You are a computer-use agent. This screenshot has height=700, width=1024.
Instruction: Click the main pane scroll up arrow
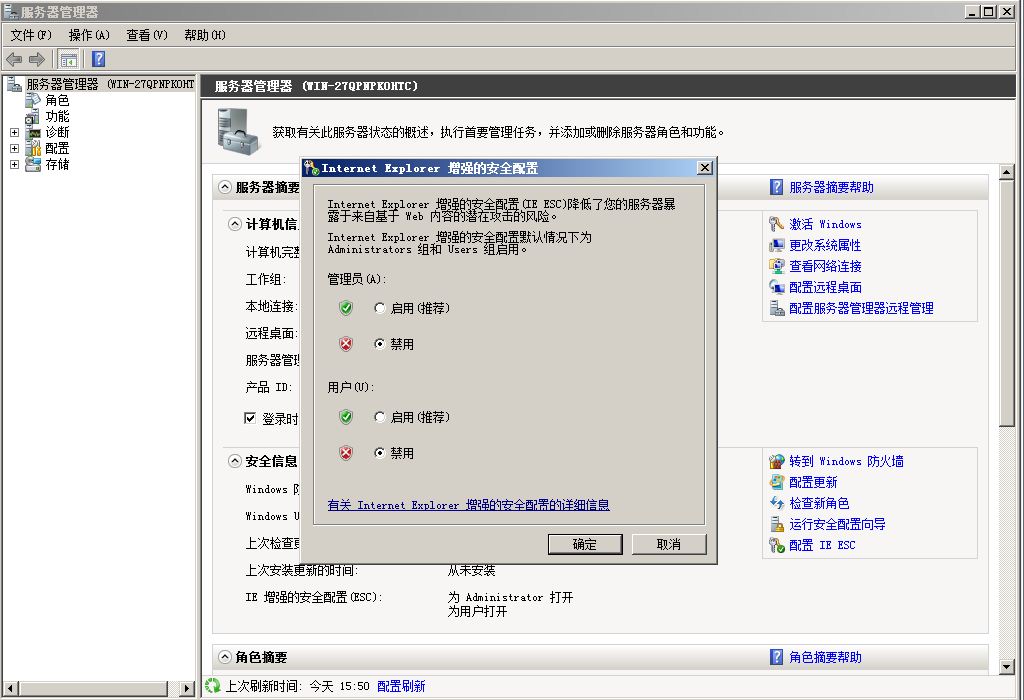(1006, 172)
